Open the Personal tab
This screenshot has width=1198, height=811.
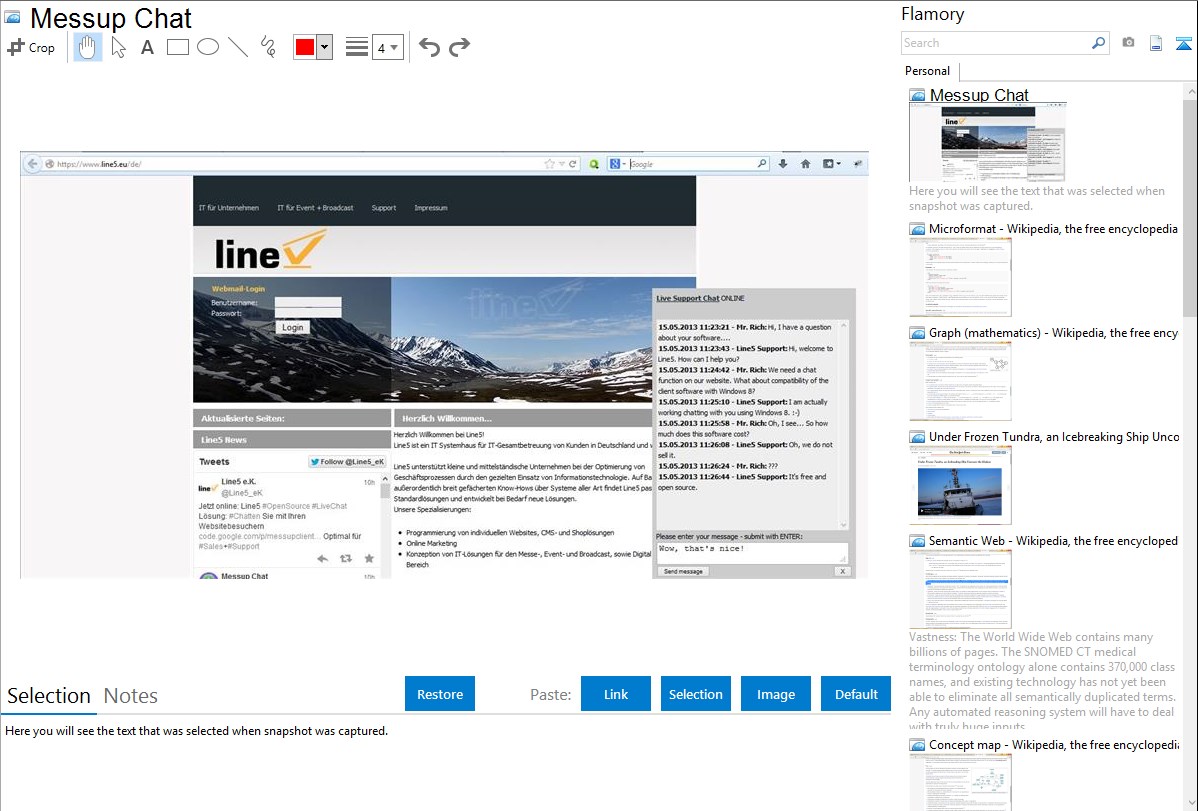coord(928,70)
